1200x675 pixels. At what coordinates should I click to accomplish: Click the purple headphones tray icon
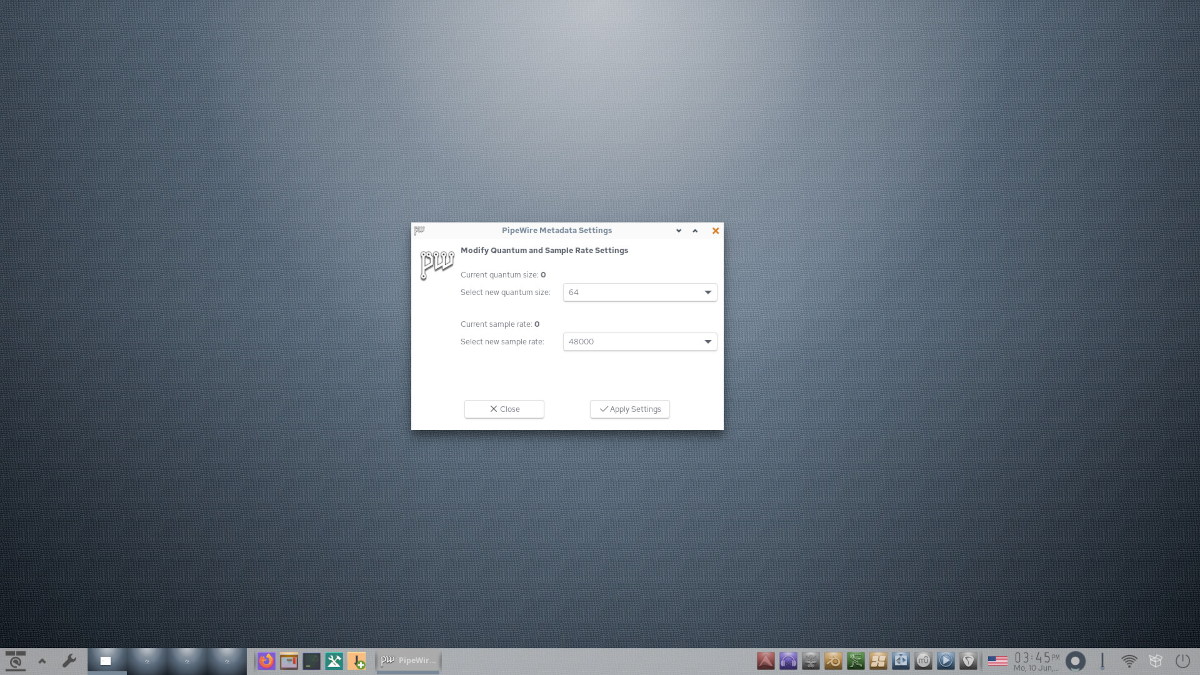coord(788,661)
